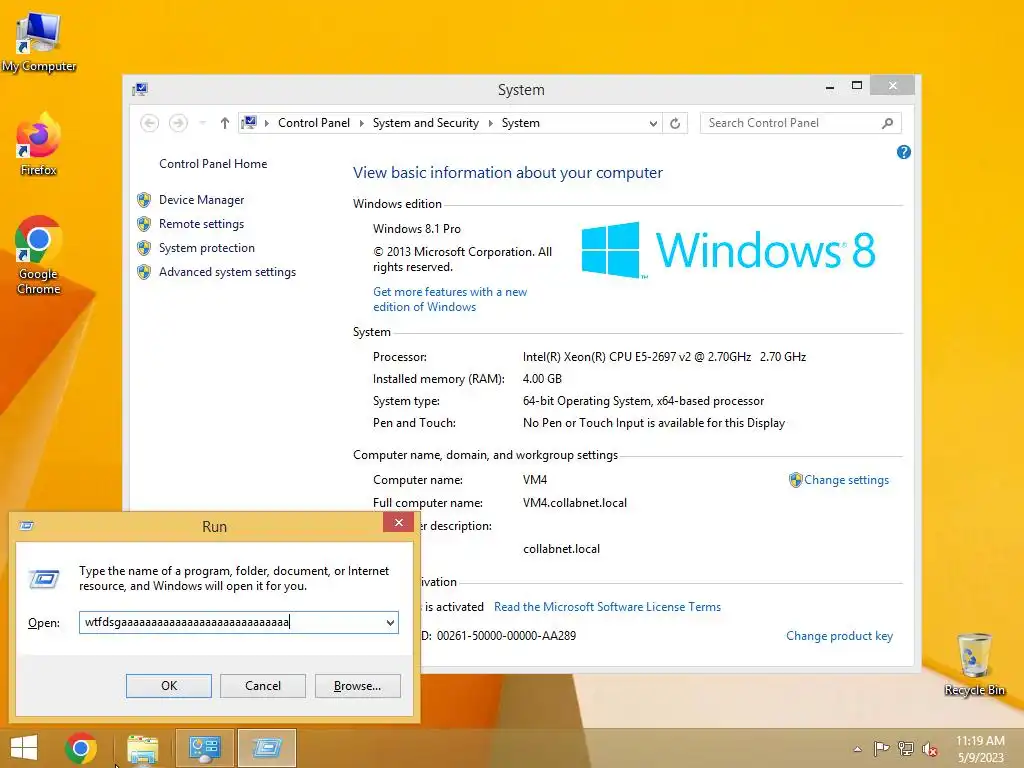Open Action Center flag icon
The width and height of the screenshot is (1024, 768).
point(881,748)
